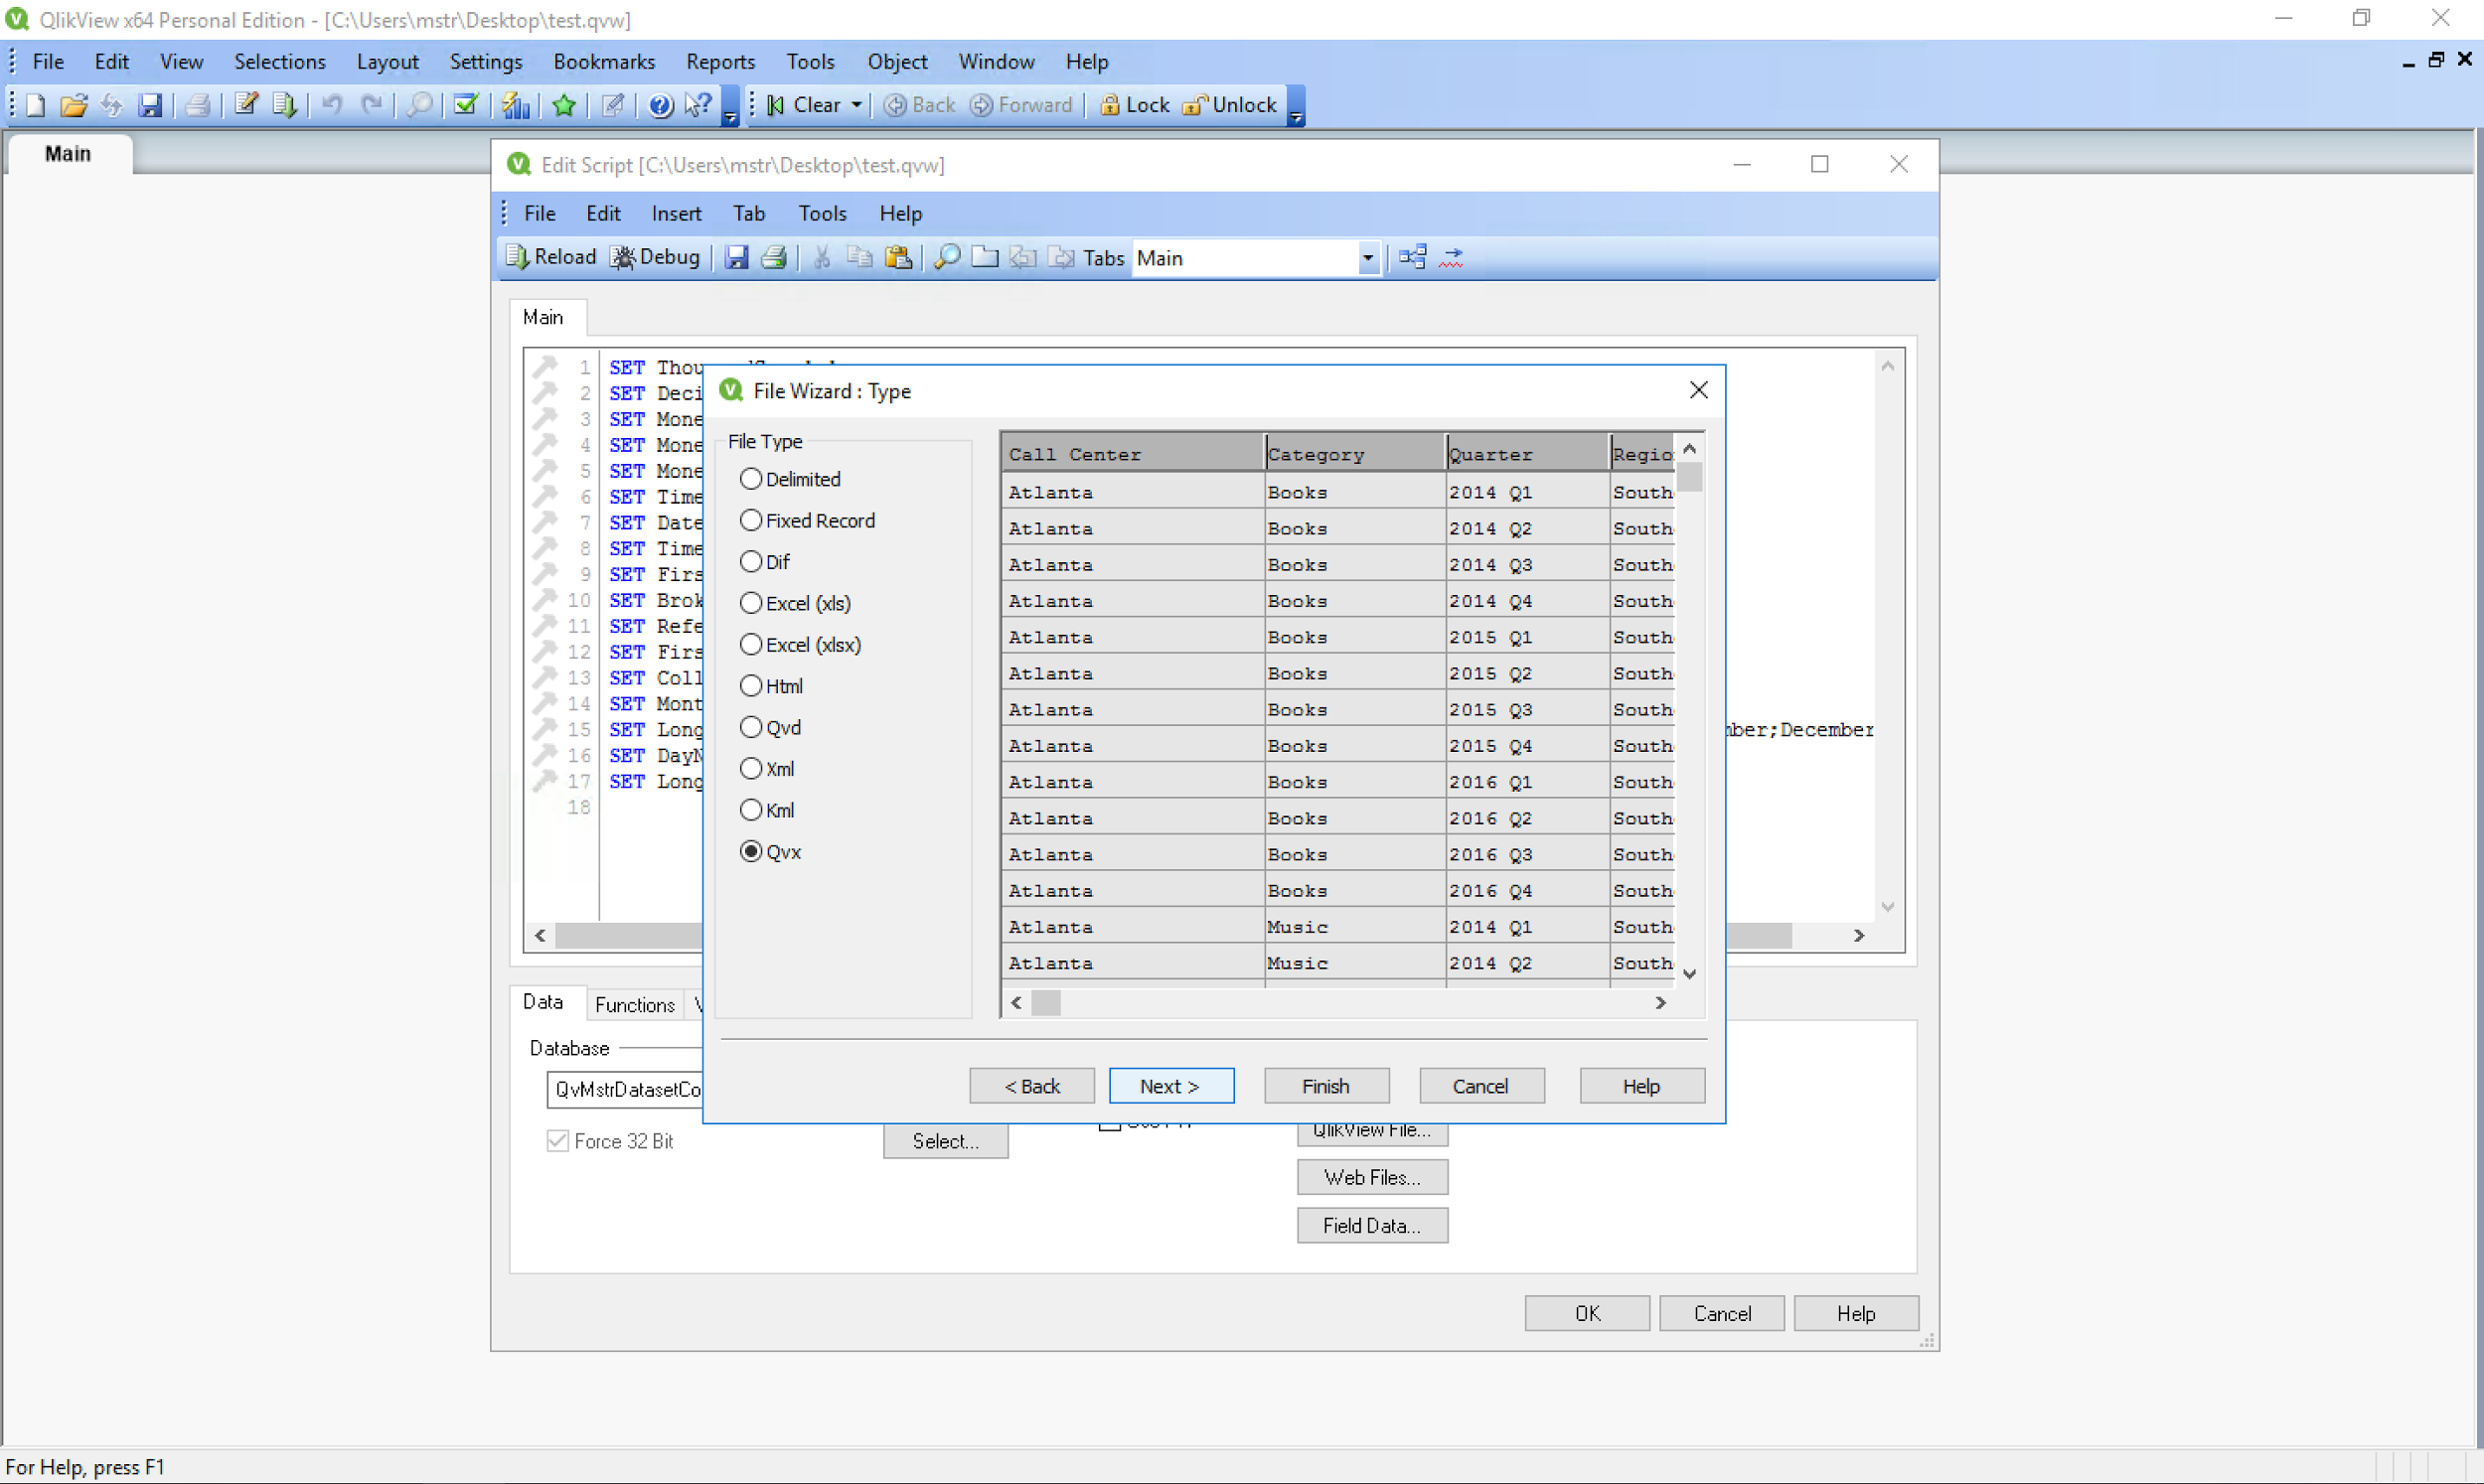Expand the Clear button dropdown arrow

pyautogui.click(x=856, y=104)
